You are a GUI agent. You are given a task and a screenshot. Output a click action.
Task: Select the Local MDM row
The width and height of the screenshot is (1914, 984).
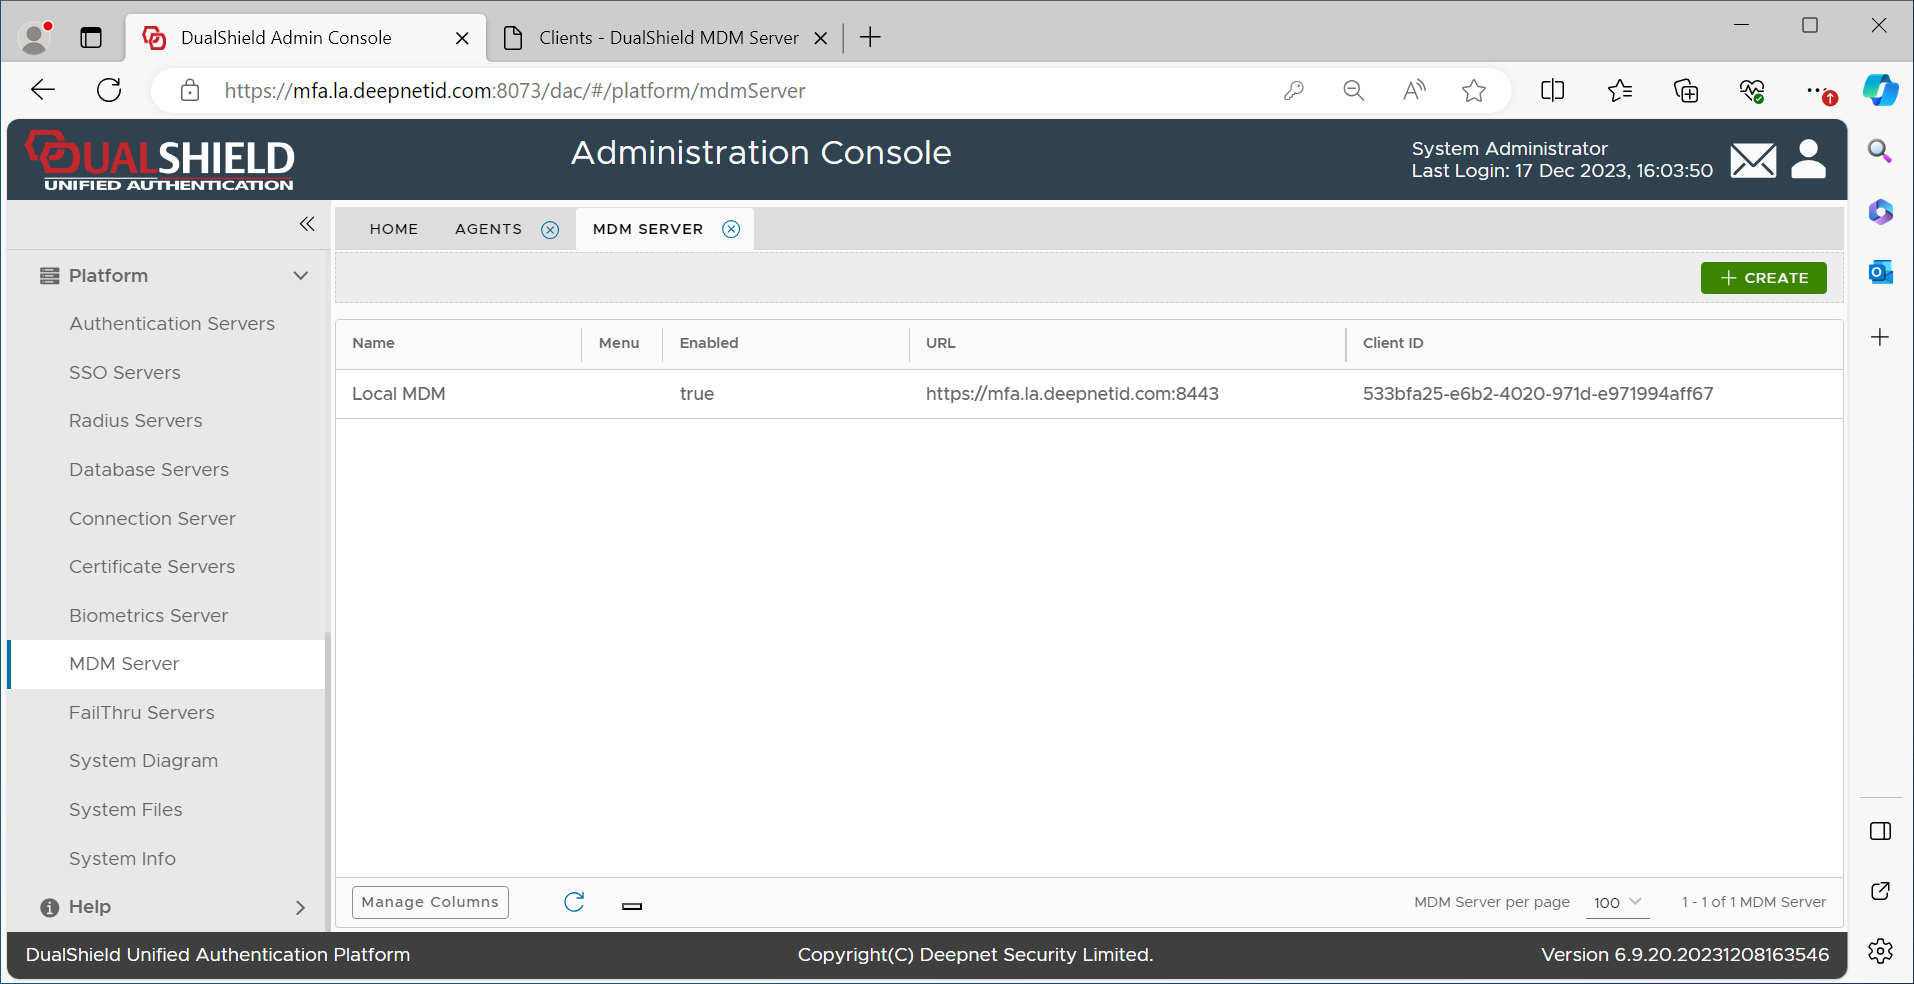(399, 394)
